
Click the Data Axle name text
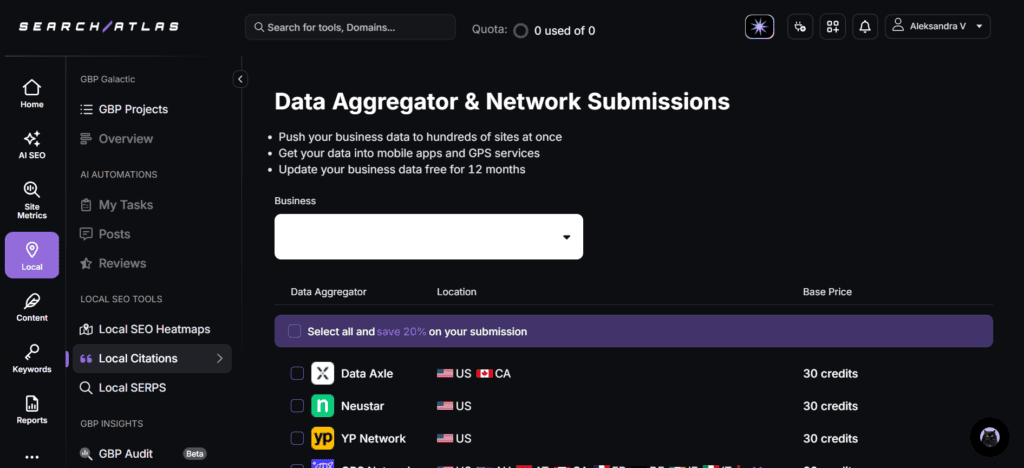point(367,374)
